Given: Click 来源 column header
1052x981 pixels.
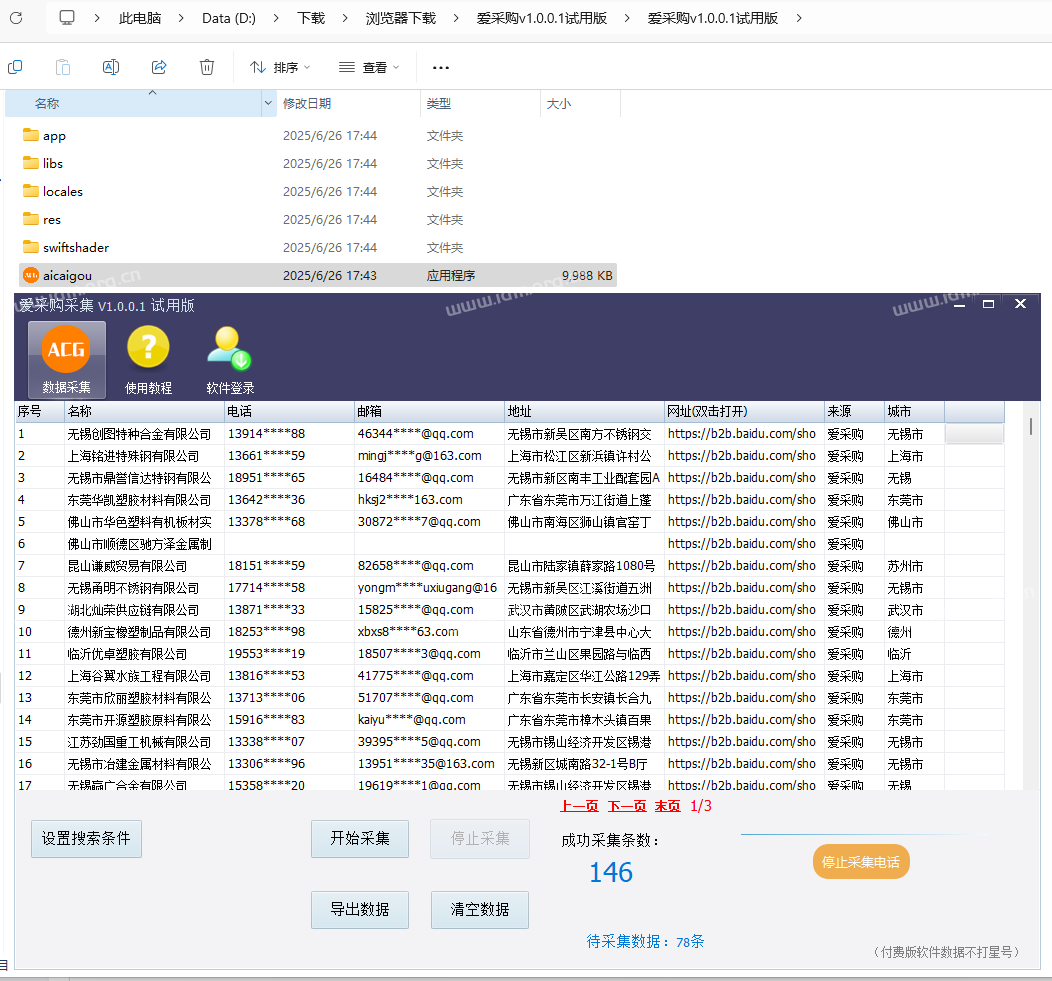Looking at the screenshot, I should (854, 411).
